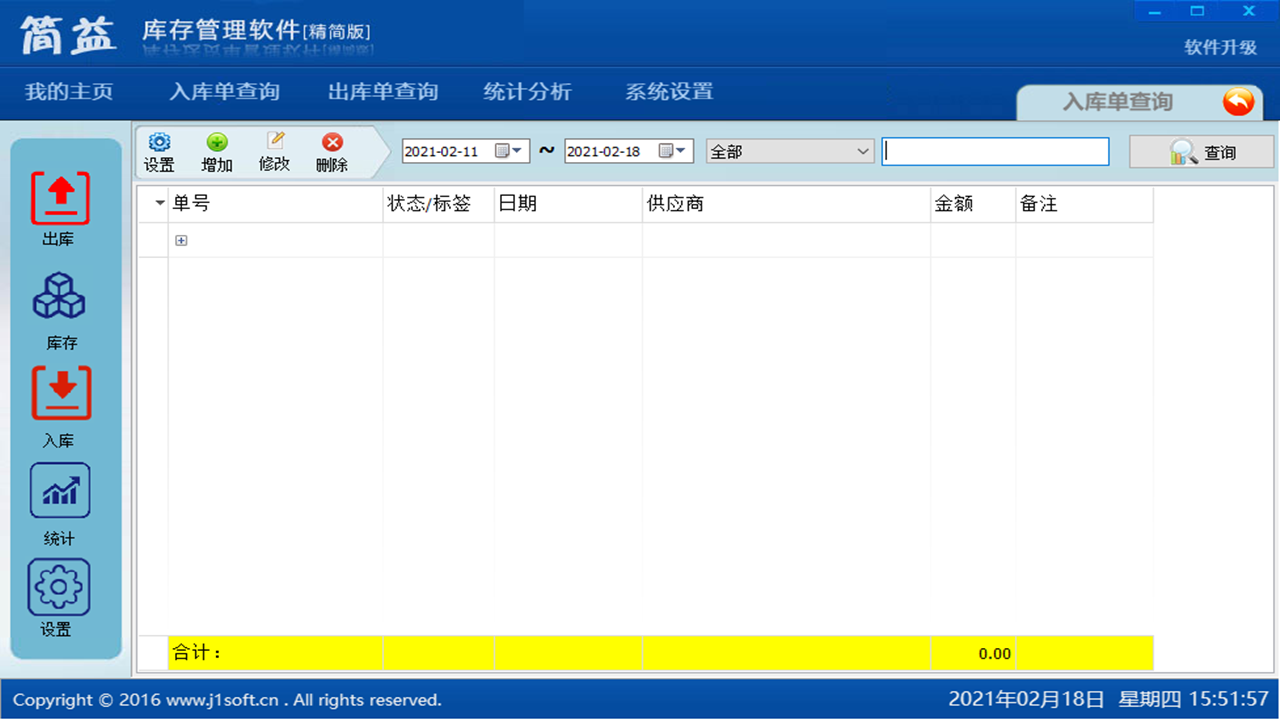Expand the row using the plus sign
1280x720 pixels.
[181, 240]
